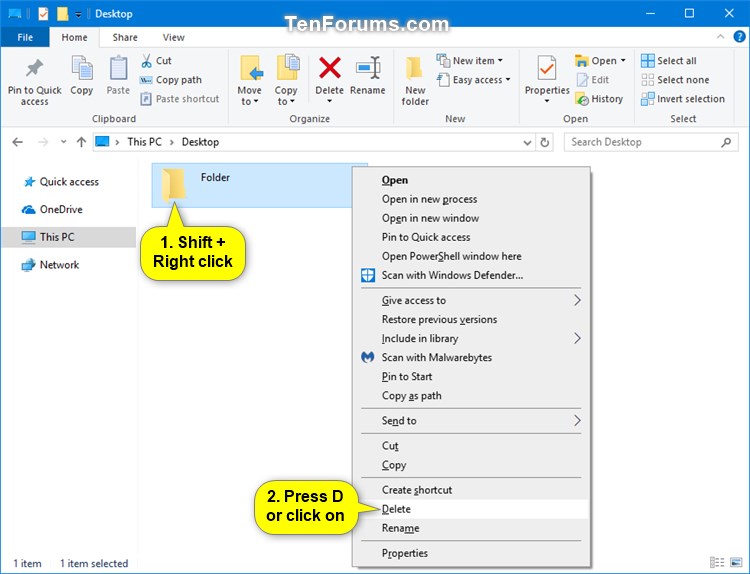Image resolution: width=750 pixels, height=574 pixels.
Task: Choose Rename in the context menu
Action: tap(471, 528)
